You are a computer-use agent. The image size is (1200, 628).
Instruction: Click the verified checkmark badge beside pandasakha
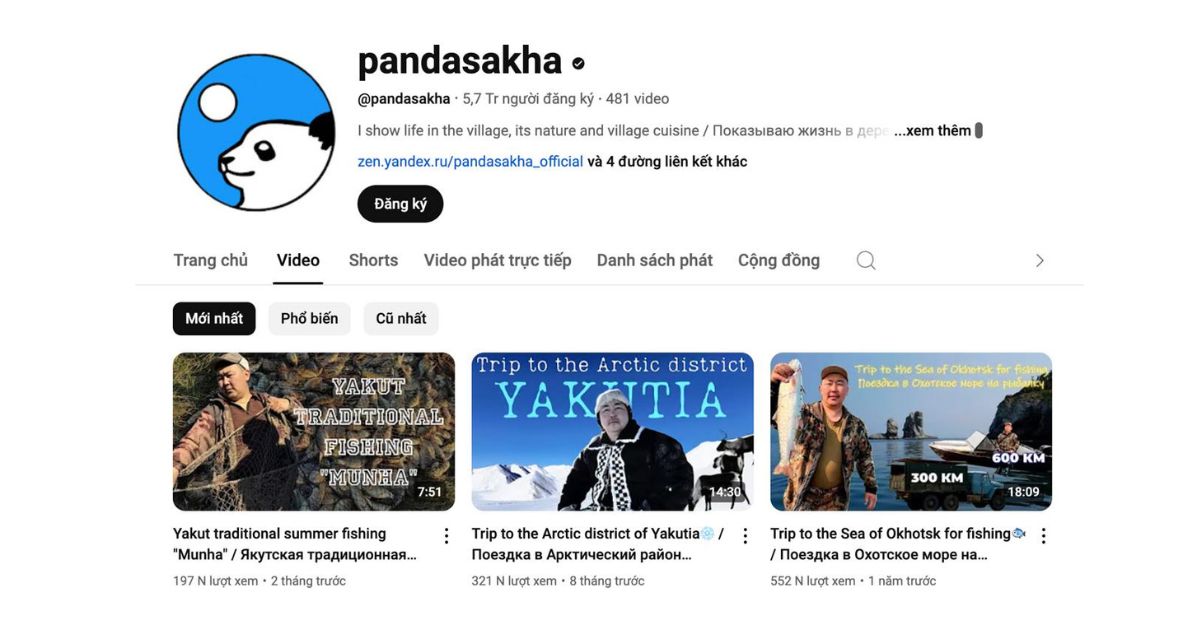tap(578, 63)
